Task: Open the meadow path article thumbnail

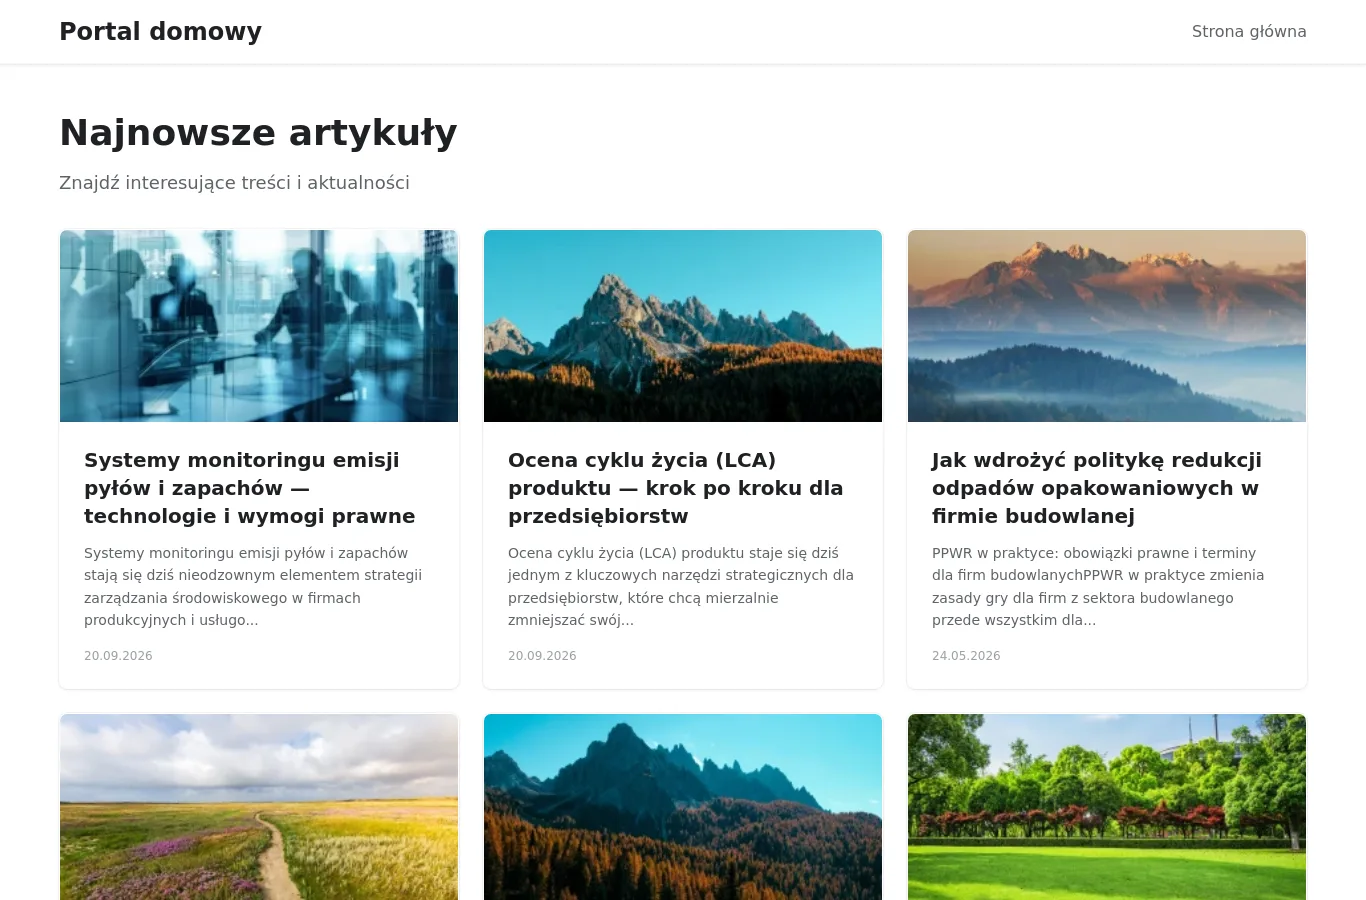Action: [x=259, y=807]
